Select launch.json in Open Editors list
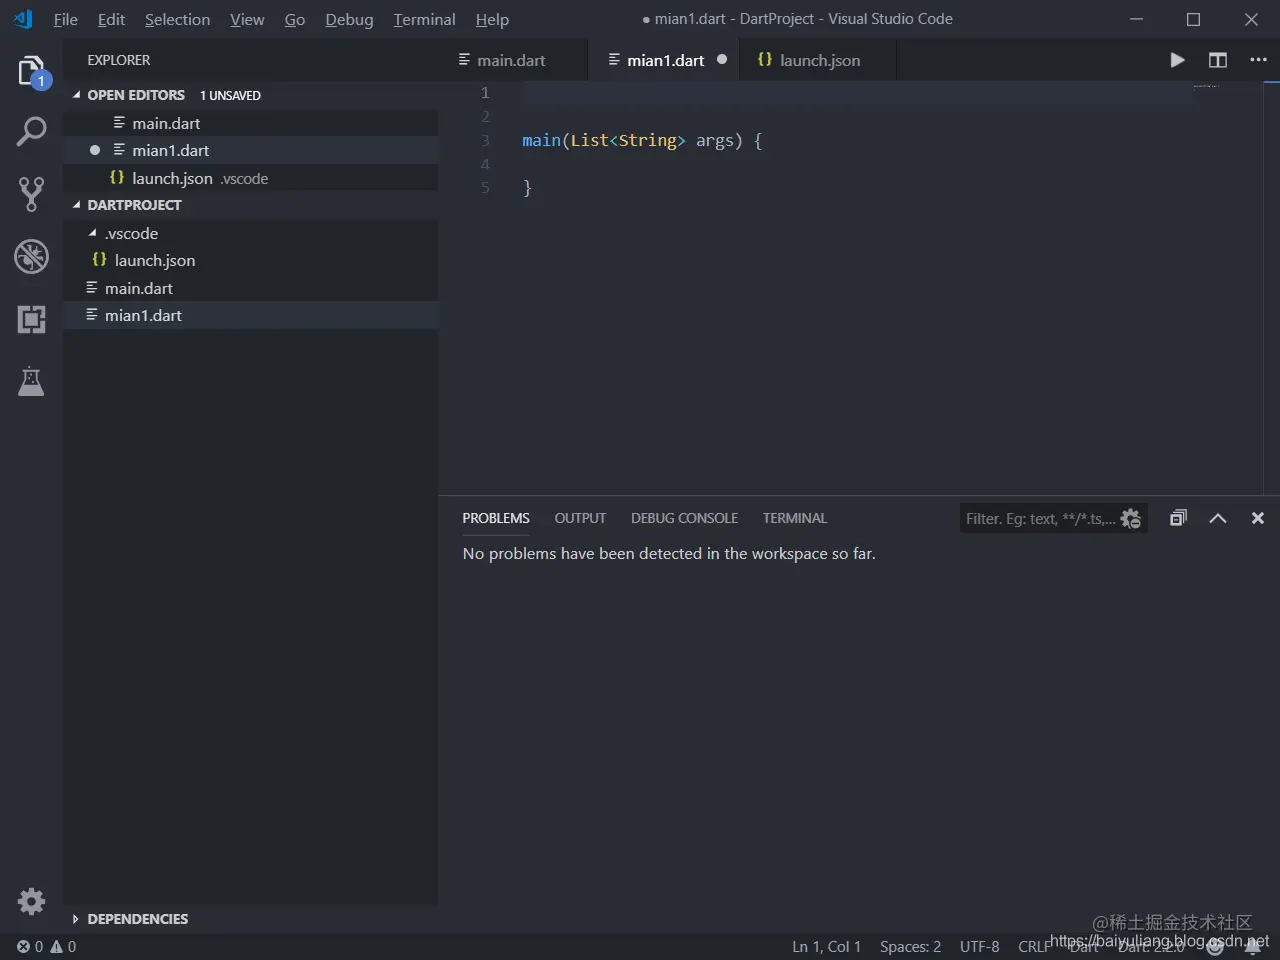This screenshot has width=1280, height=960. coord(251,178)
